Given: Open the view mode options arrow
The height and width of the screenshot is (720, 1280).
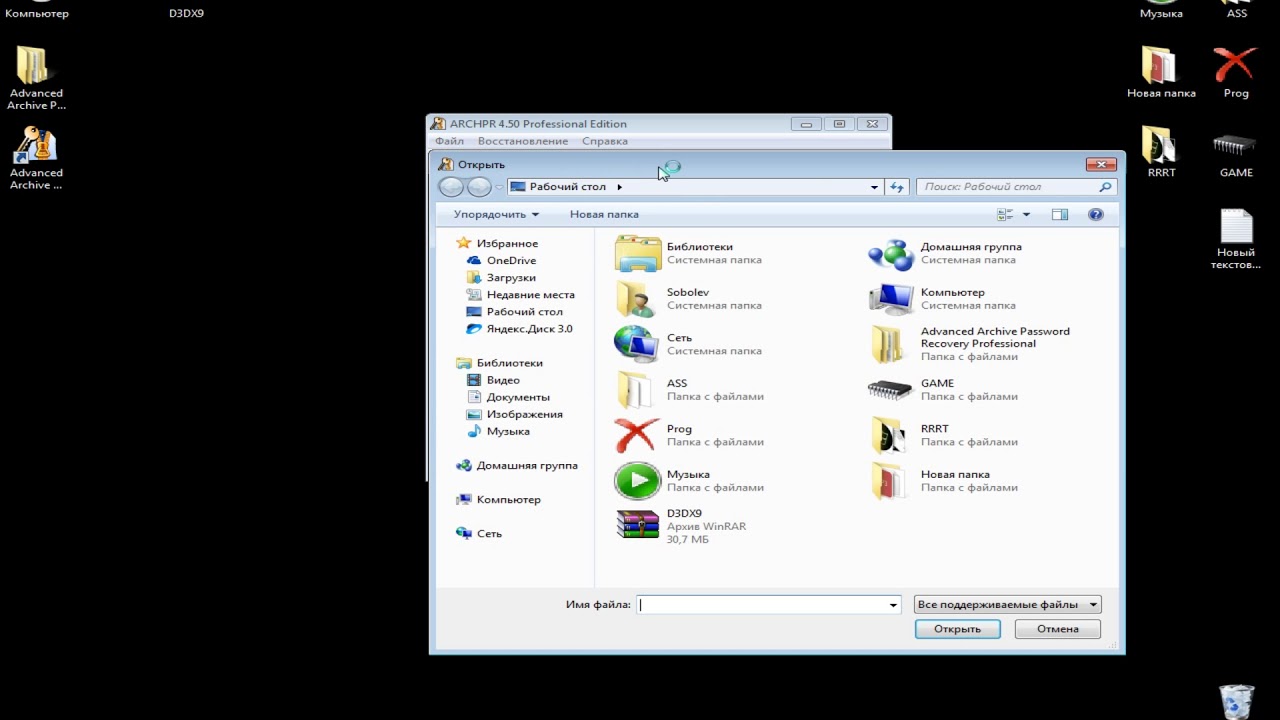Looking at the screenshot, I should [x=1026, y=214].
